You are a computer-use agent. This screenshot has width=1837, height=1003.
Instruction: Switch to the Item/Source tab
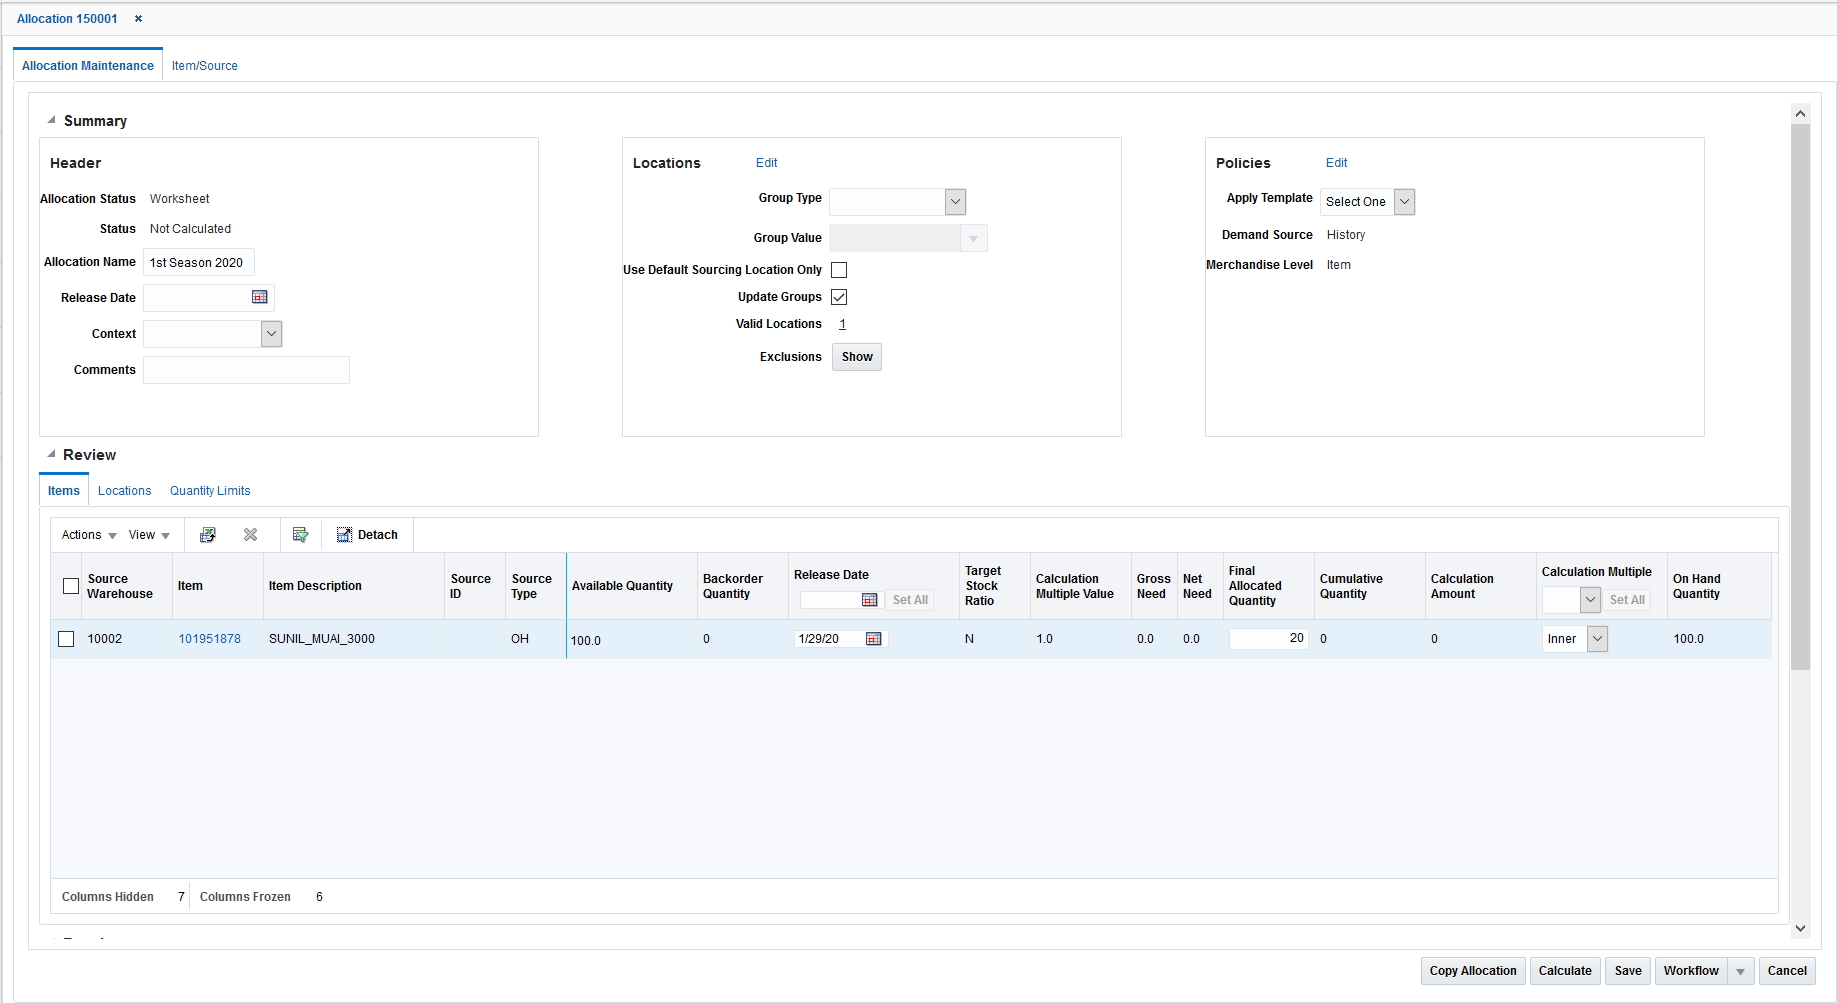[x=204, y=65]
